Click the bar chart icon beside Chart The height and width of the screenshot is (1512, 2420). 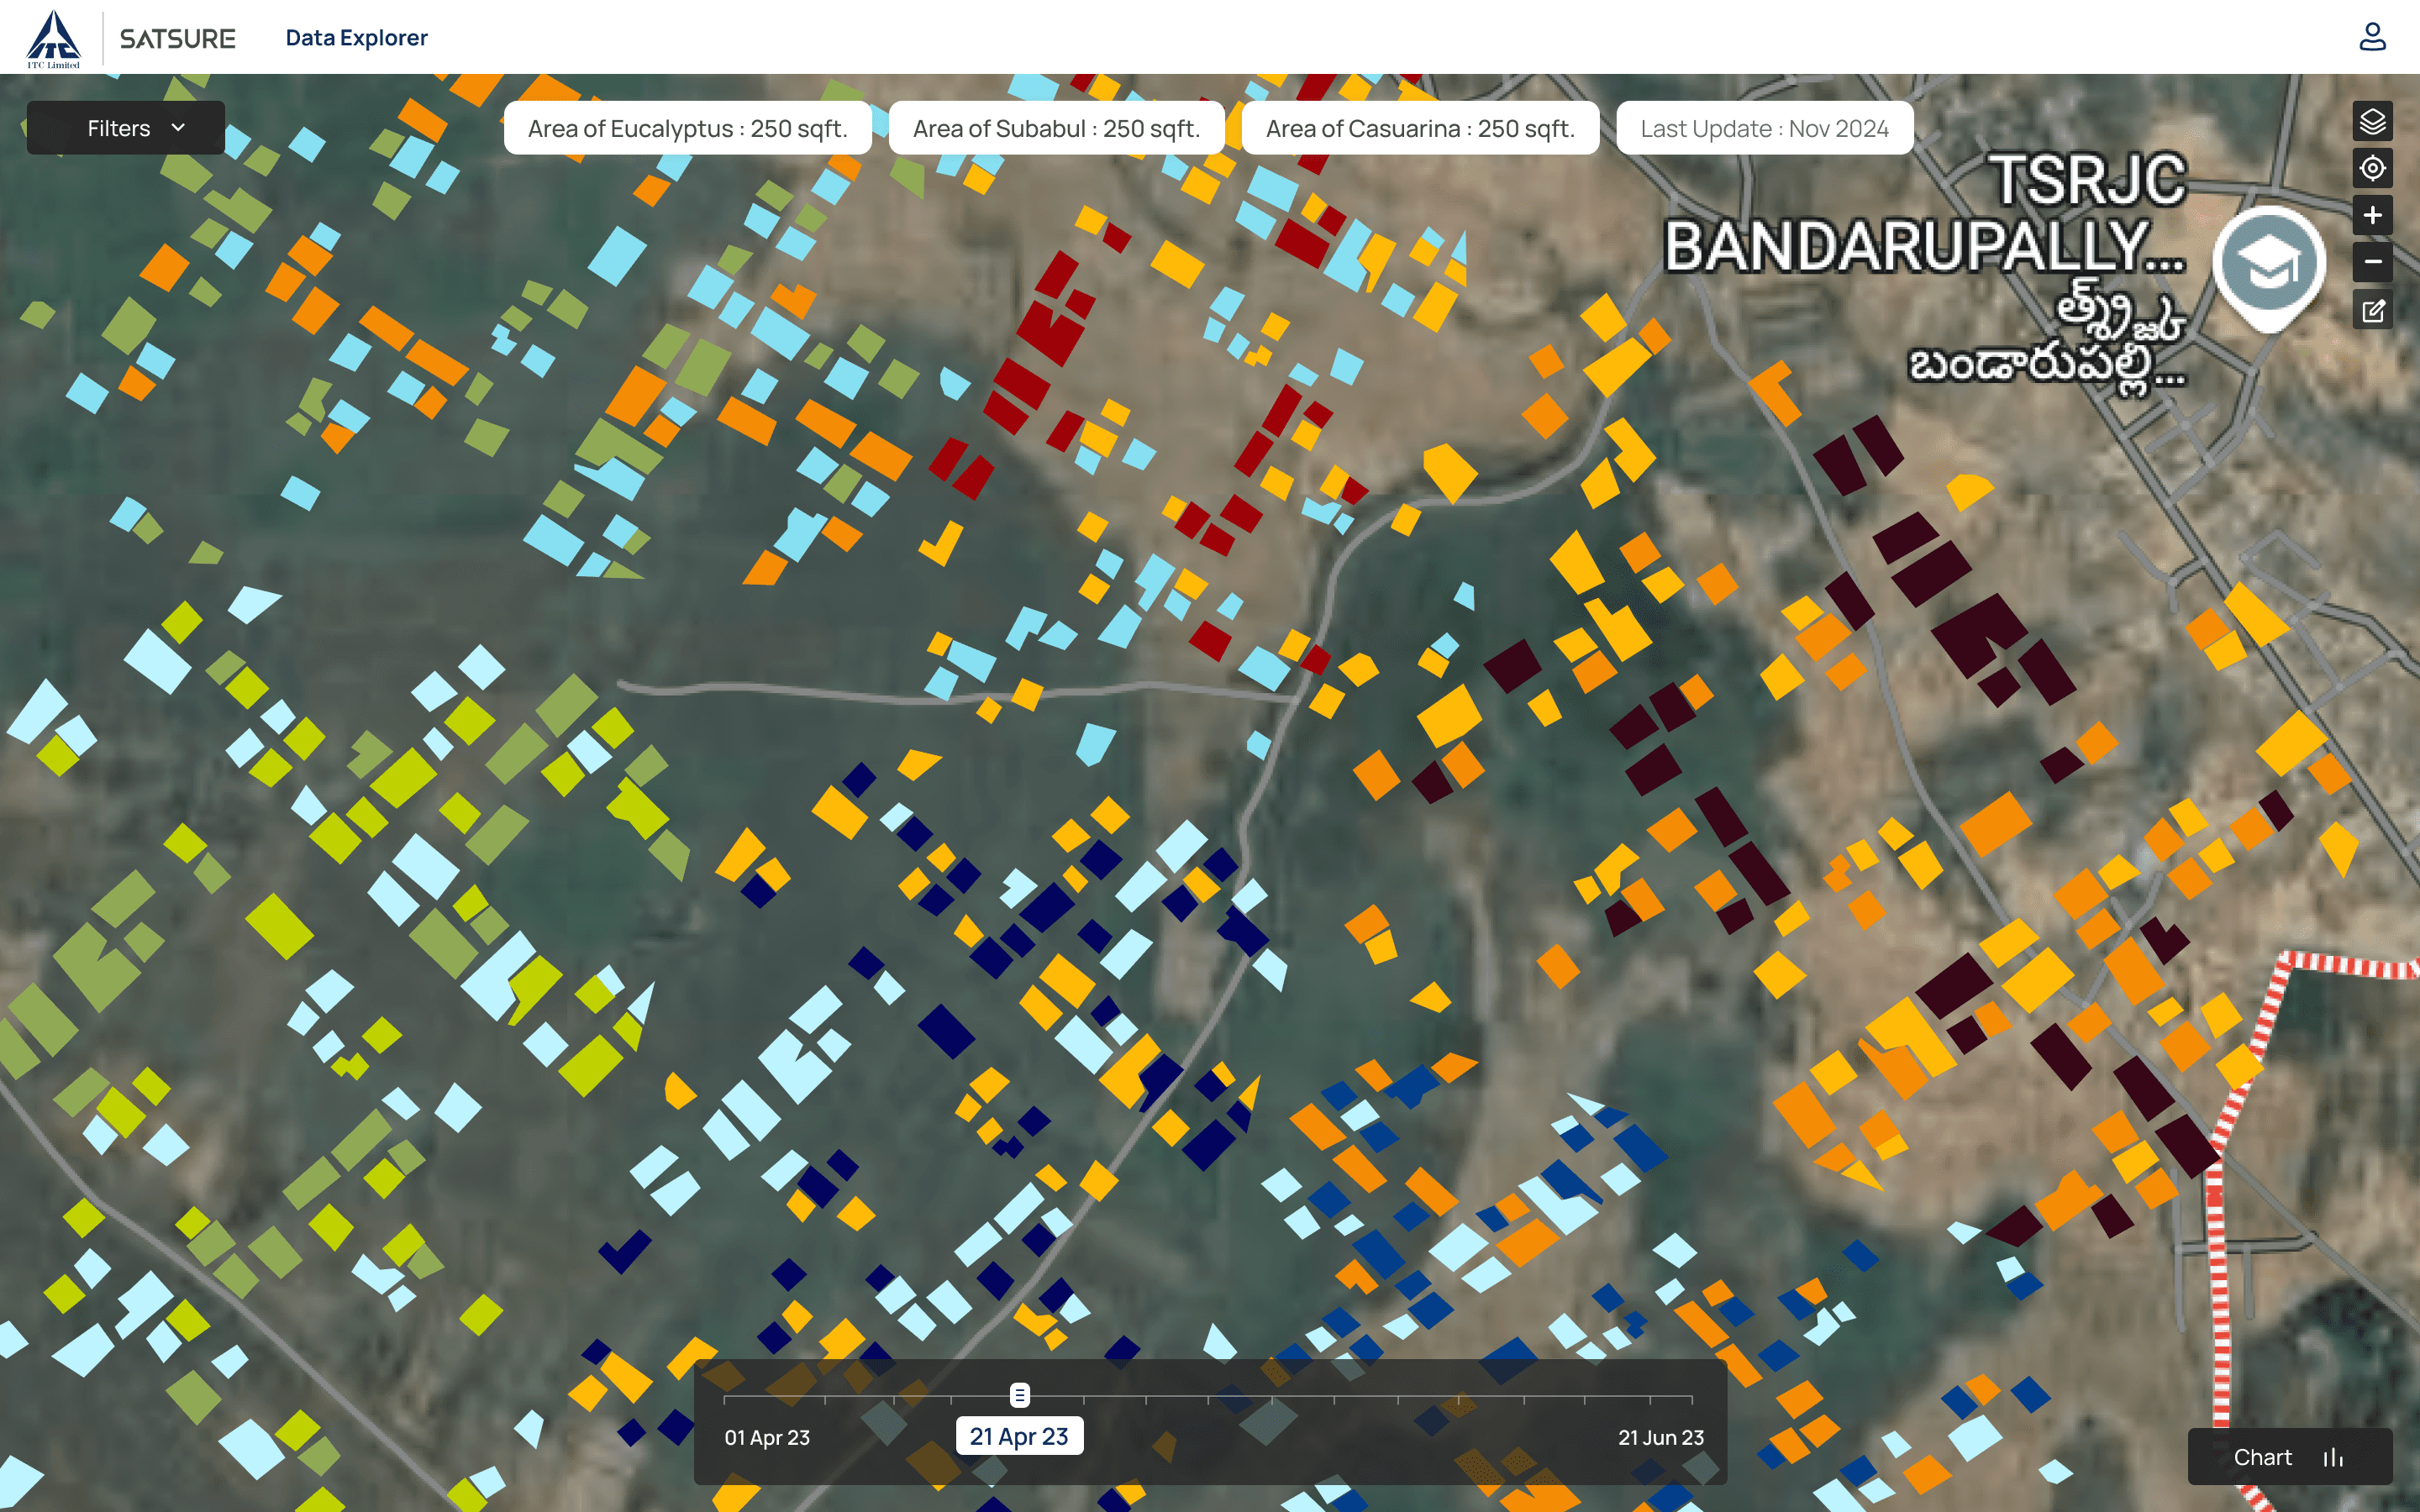2333,1457
